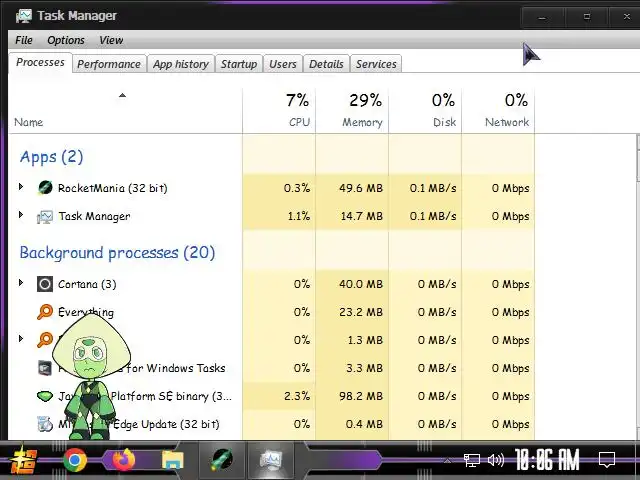Screen dimensions: 640x480
Task: Select the RocketMania process icon
Action: [45, 188]
